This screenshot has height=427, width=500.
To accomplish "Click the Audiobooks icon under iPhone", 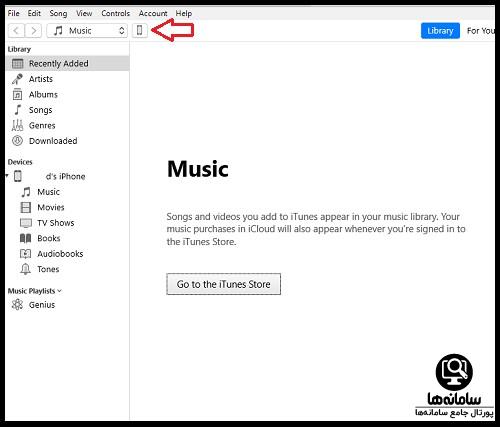I will (x=26, y=254).
